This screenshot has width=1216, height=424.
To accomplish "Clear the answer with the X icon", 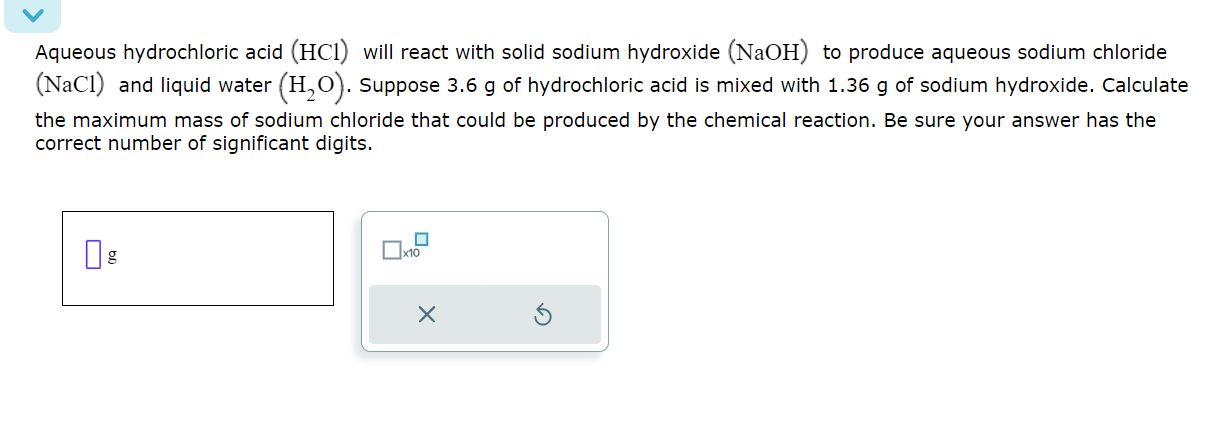I will click(426, 316).
